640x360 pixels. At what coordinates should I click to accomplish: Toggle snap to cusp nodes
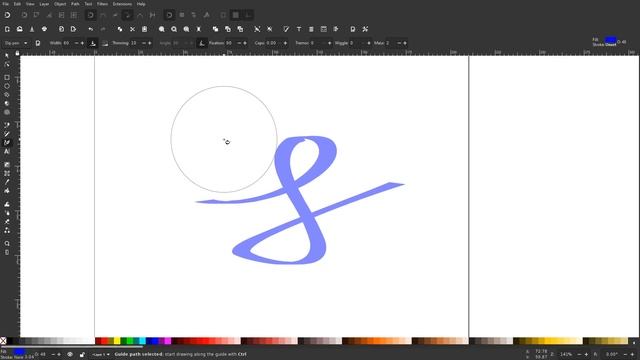click(128, 15)
